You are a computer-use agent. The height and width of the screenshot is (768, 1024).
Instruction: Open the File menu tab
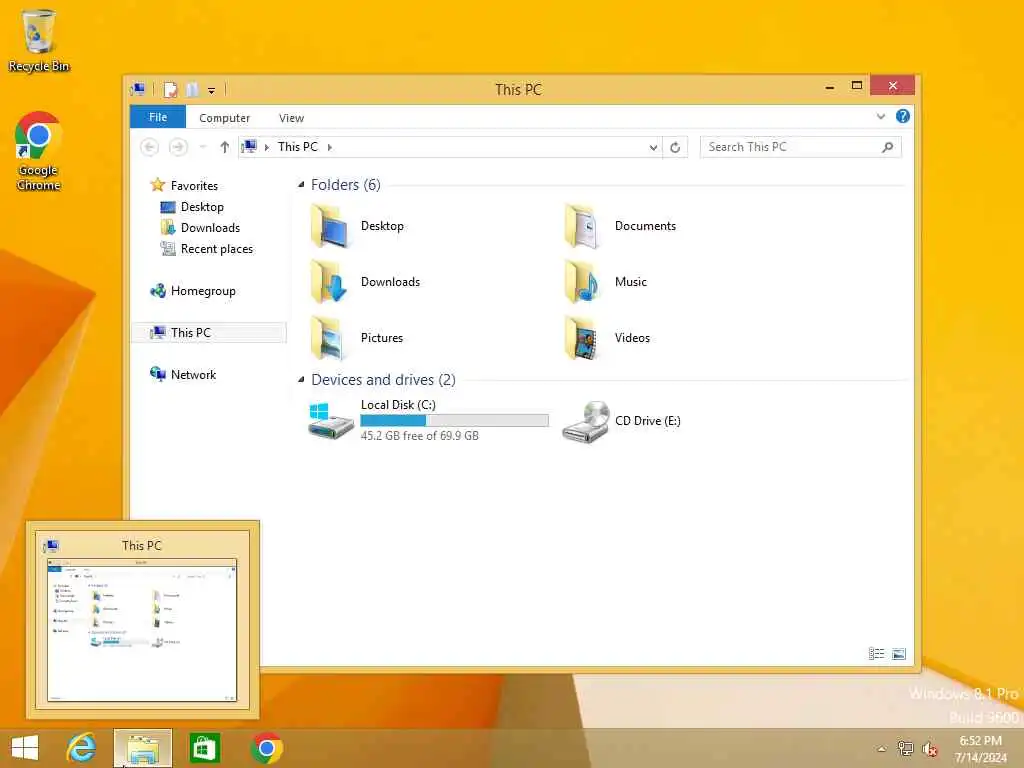[x=158, y=117]
